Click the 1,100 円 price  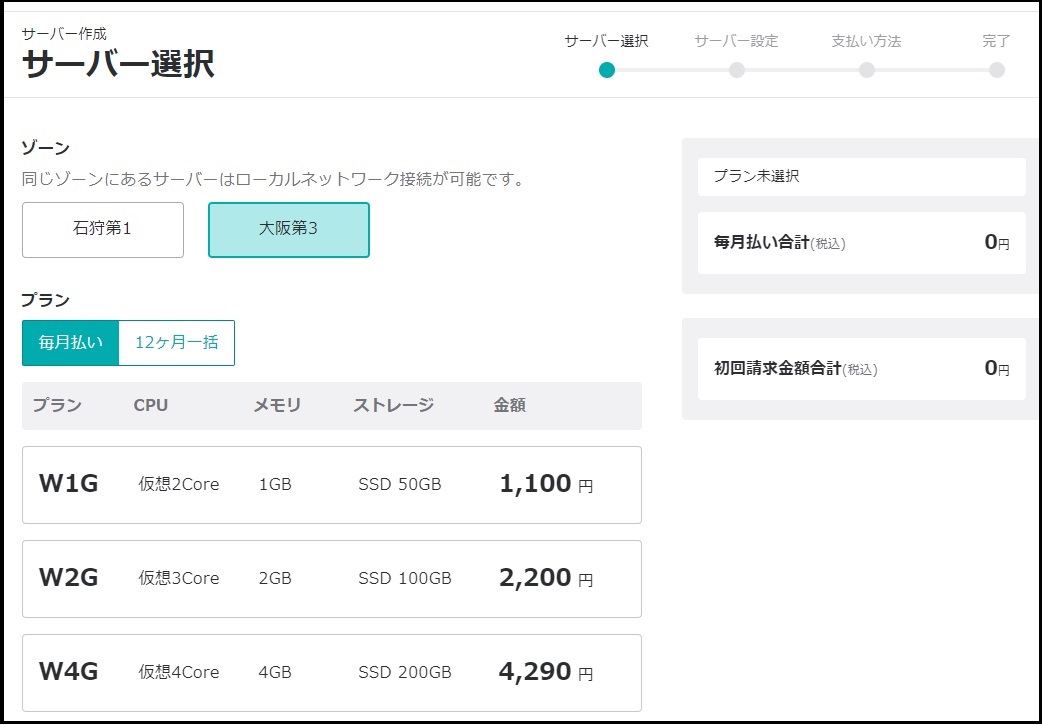546,484
